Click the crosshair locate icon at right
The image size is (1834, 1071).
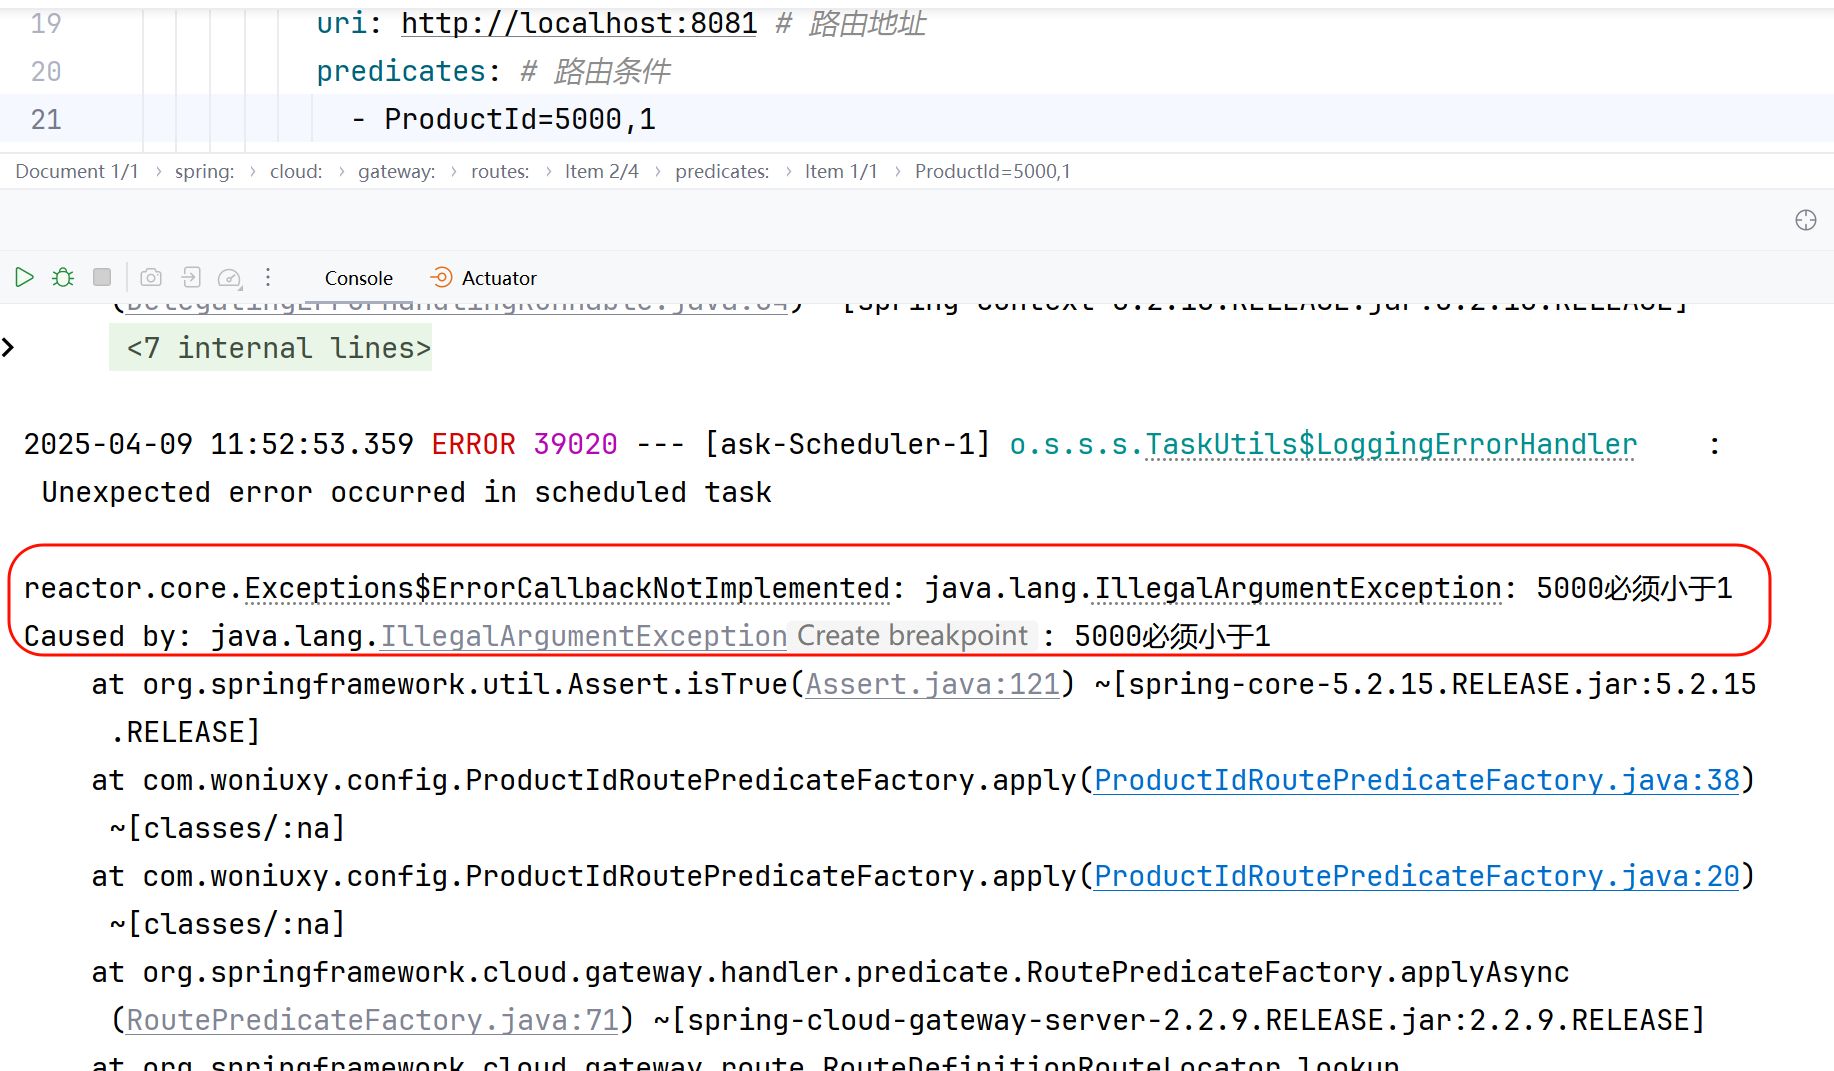coord(1805,220)
